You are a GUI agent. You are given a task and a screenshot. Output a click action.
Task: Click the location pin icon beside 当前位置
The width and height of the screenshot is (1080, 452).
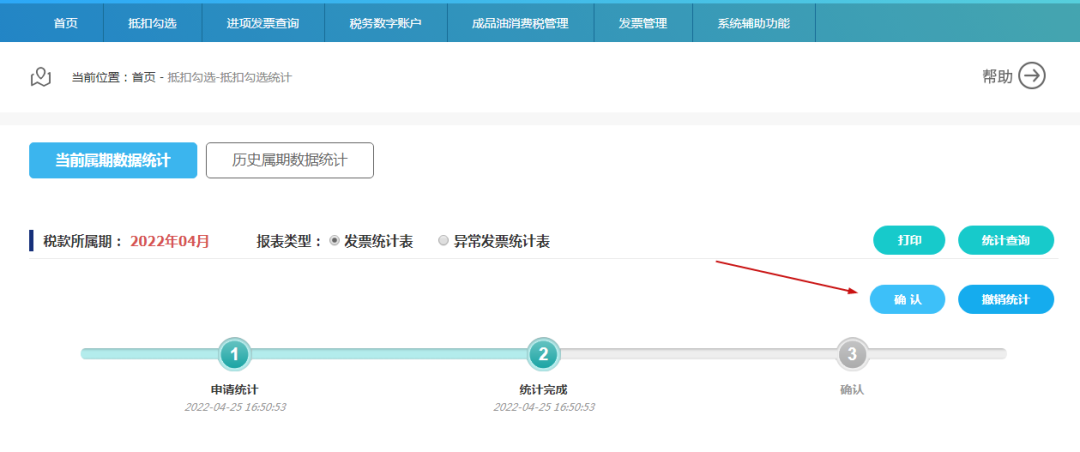pyautogui.click(x=41, y=77)
